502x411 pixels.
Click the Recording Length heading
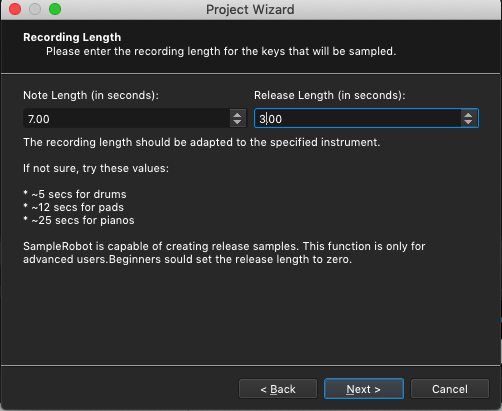[x=72, y=37]
